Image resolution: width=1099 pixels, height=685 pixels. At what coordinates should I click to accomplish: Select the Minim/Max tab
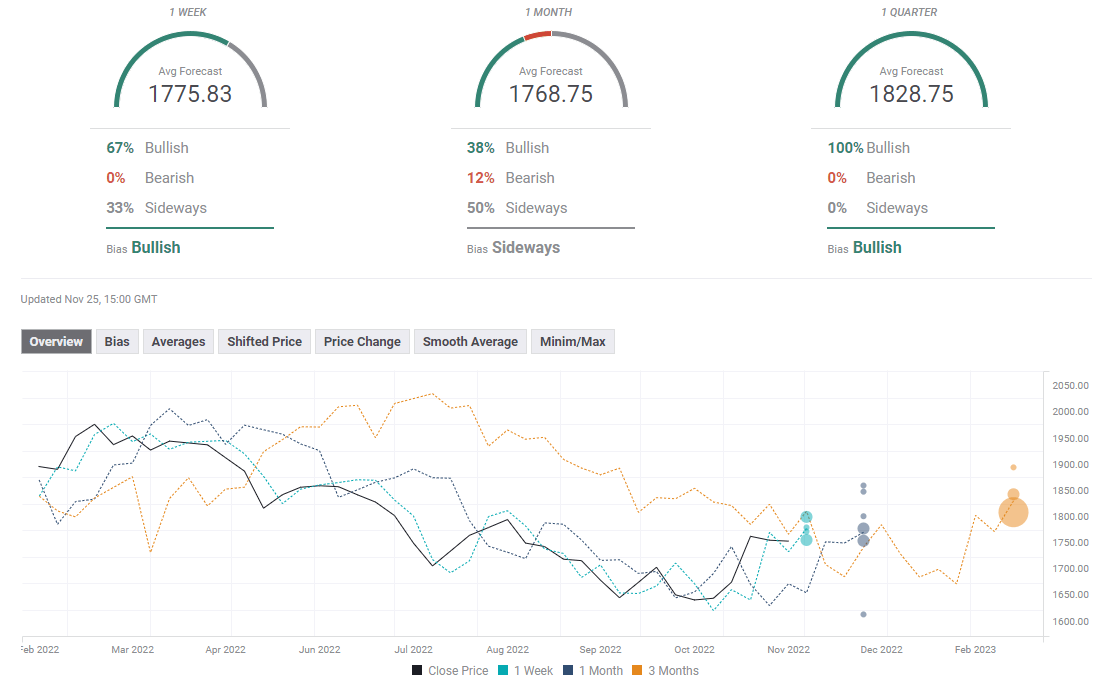tap(572, 342)
